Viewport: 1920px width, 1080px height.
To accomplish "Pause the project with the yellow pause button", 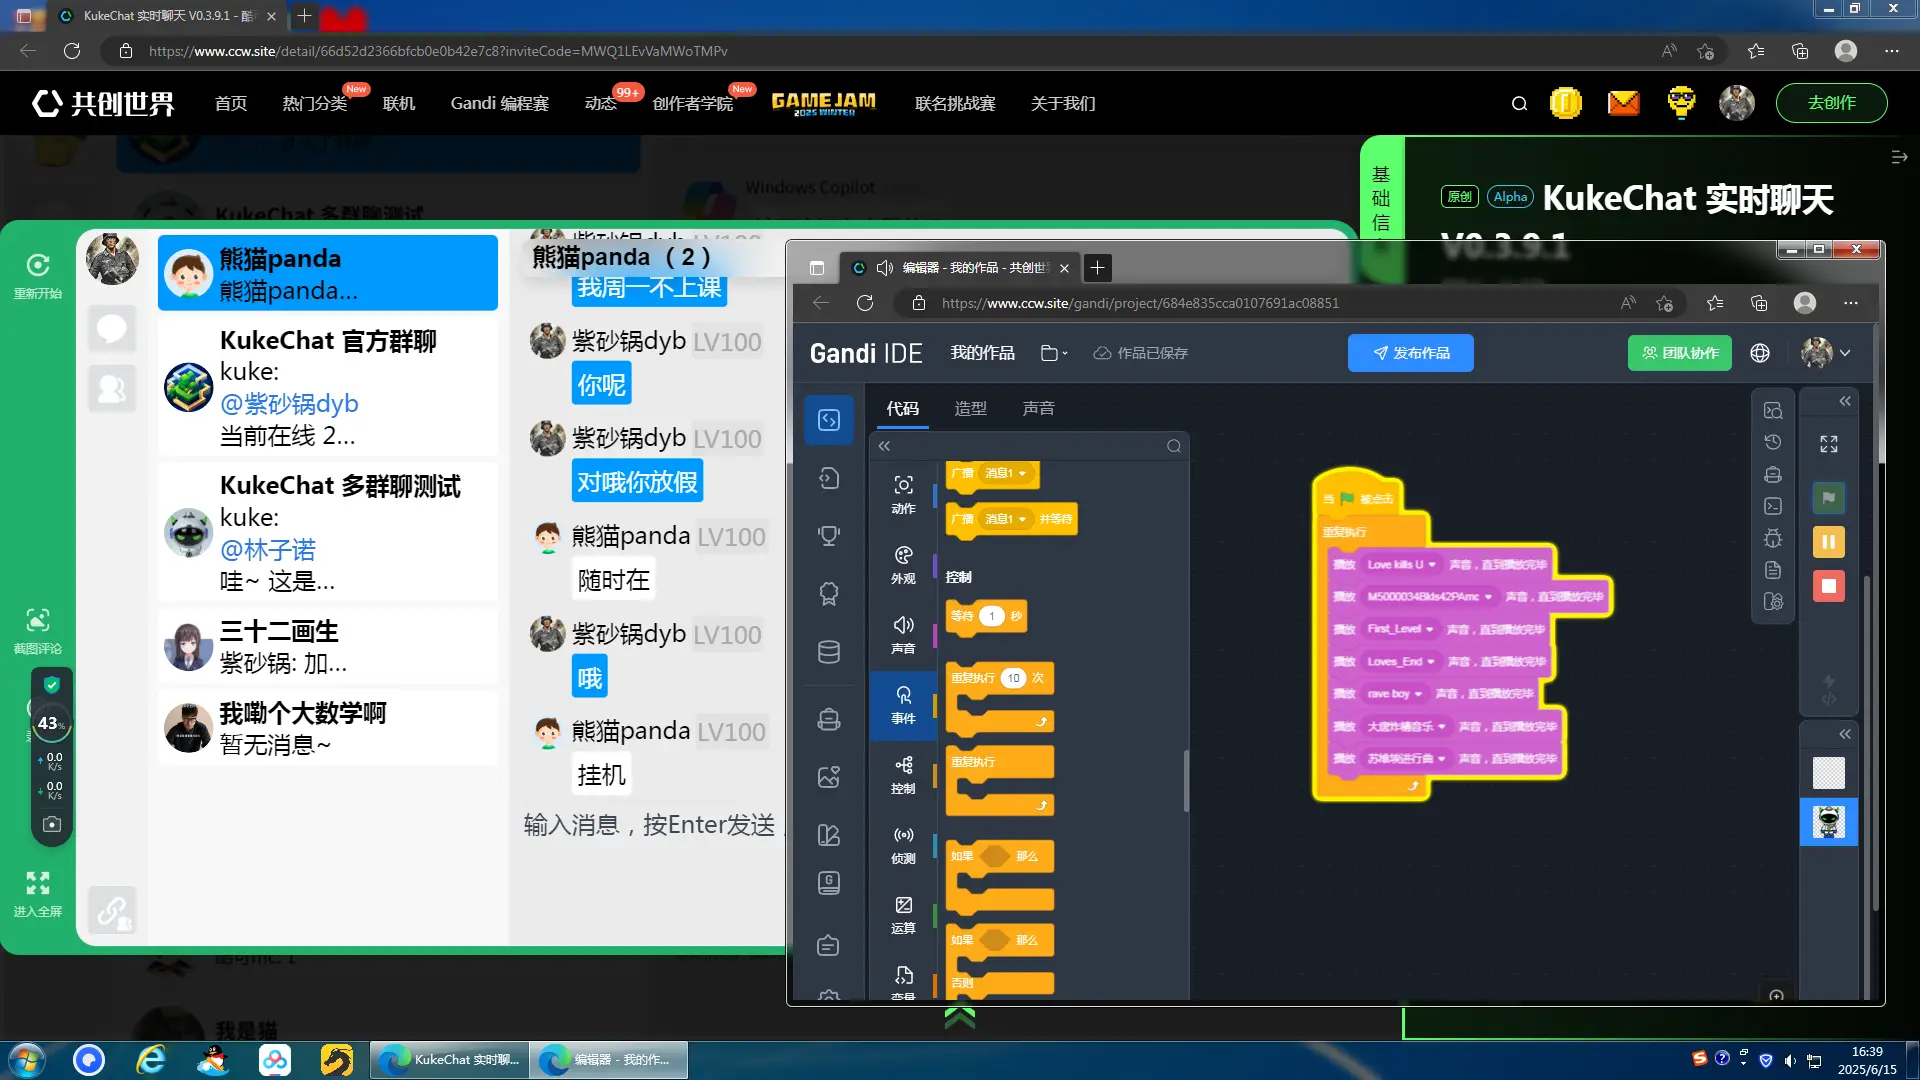I will tap(1829, 542).
